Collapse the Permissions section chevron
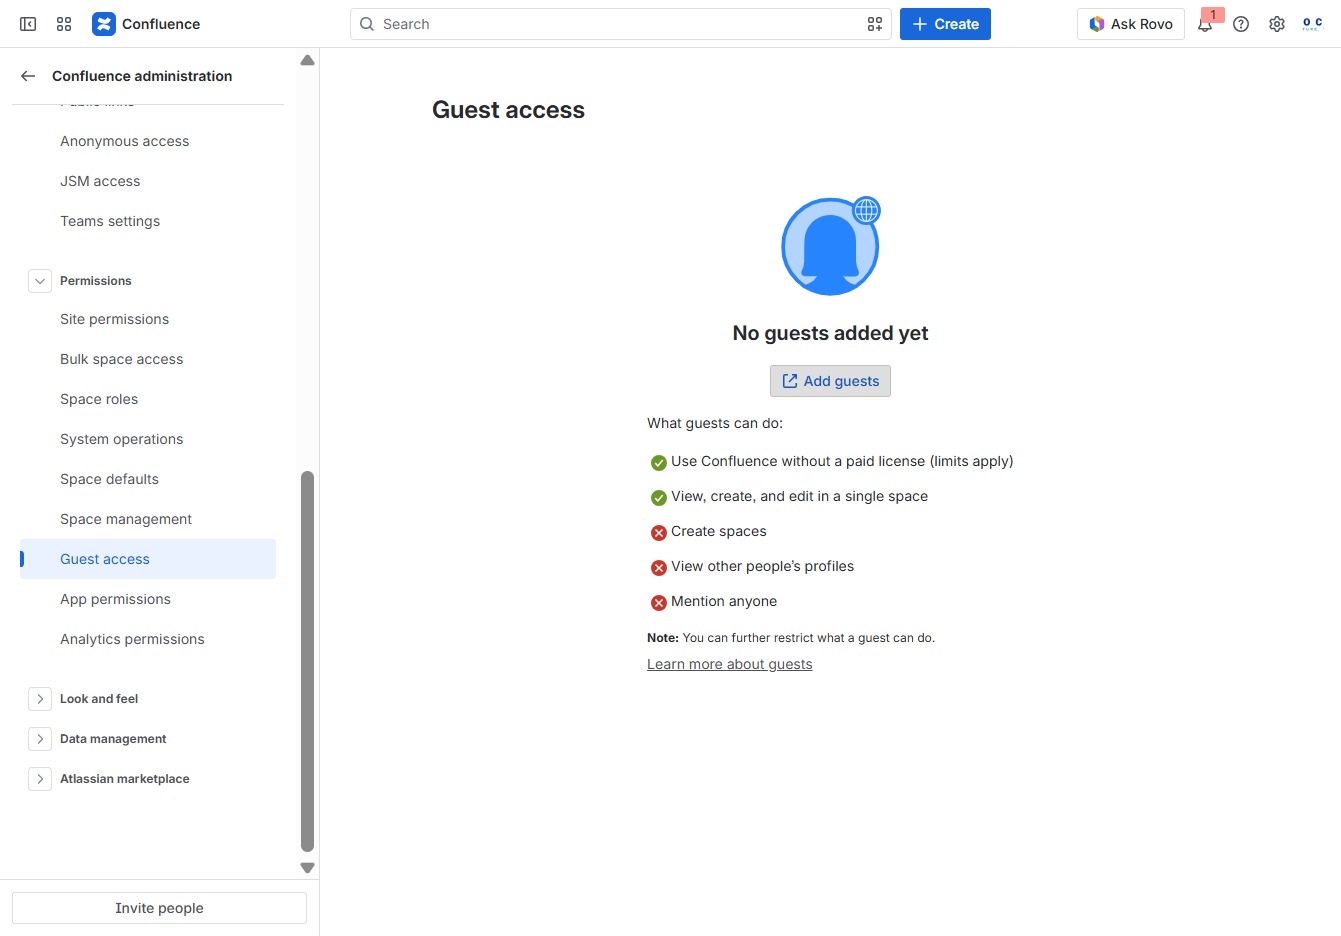1341x936 pixels. click(40, 281)
